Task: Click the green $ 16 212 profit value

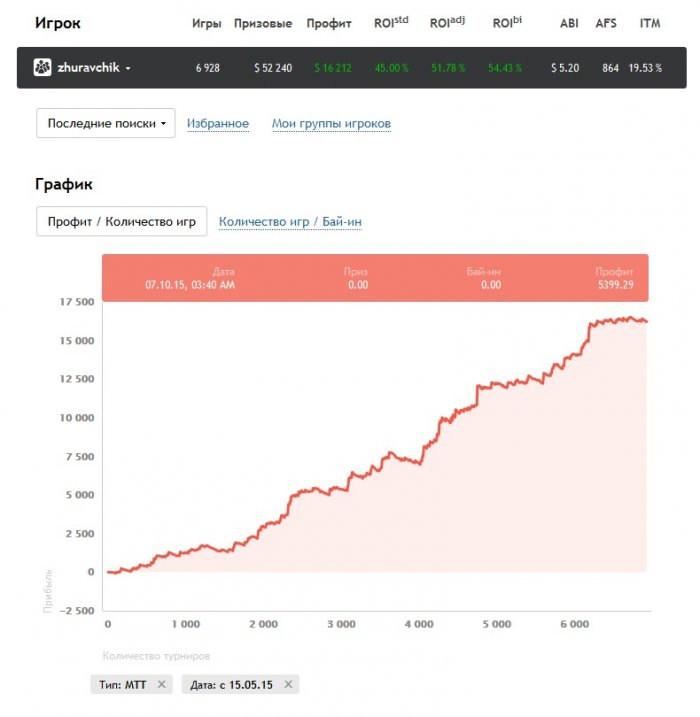Action: [x=332, y=68]
